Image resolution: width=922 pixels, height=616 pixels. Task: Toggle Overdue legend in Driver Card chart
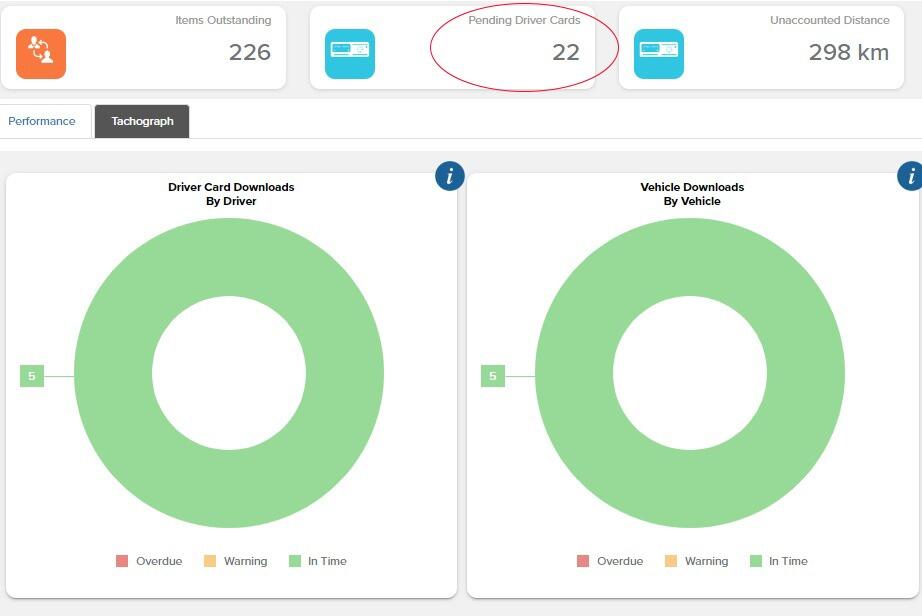[x=149, y=561]
